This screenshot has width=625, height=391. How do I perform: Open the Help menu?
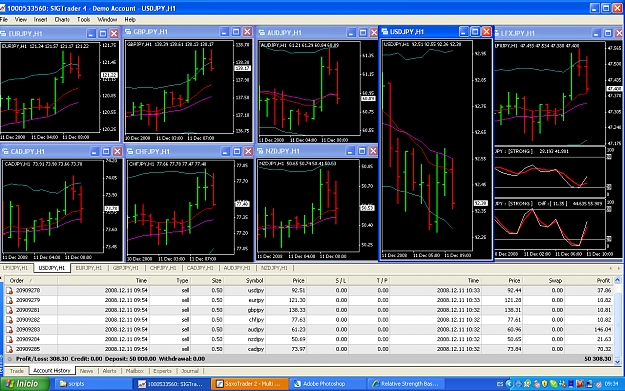130,19
